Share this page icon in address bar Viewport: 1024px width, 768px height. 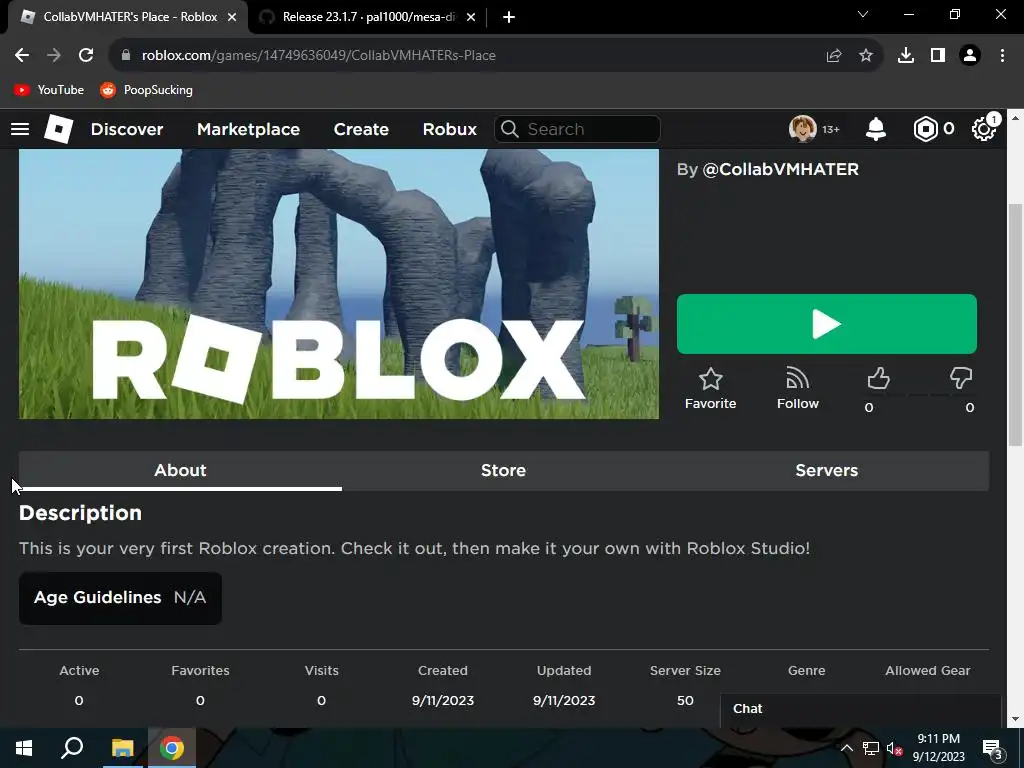833,55
